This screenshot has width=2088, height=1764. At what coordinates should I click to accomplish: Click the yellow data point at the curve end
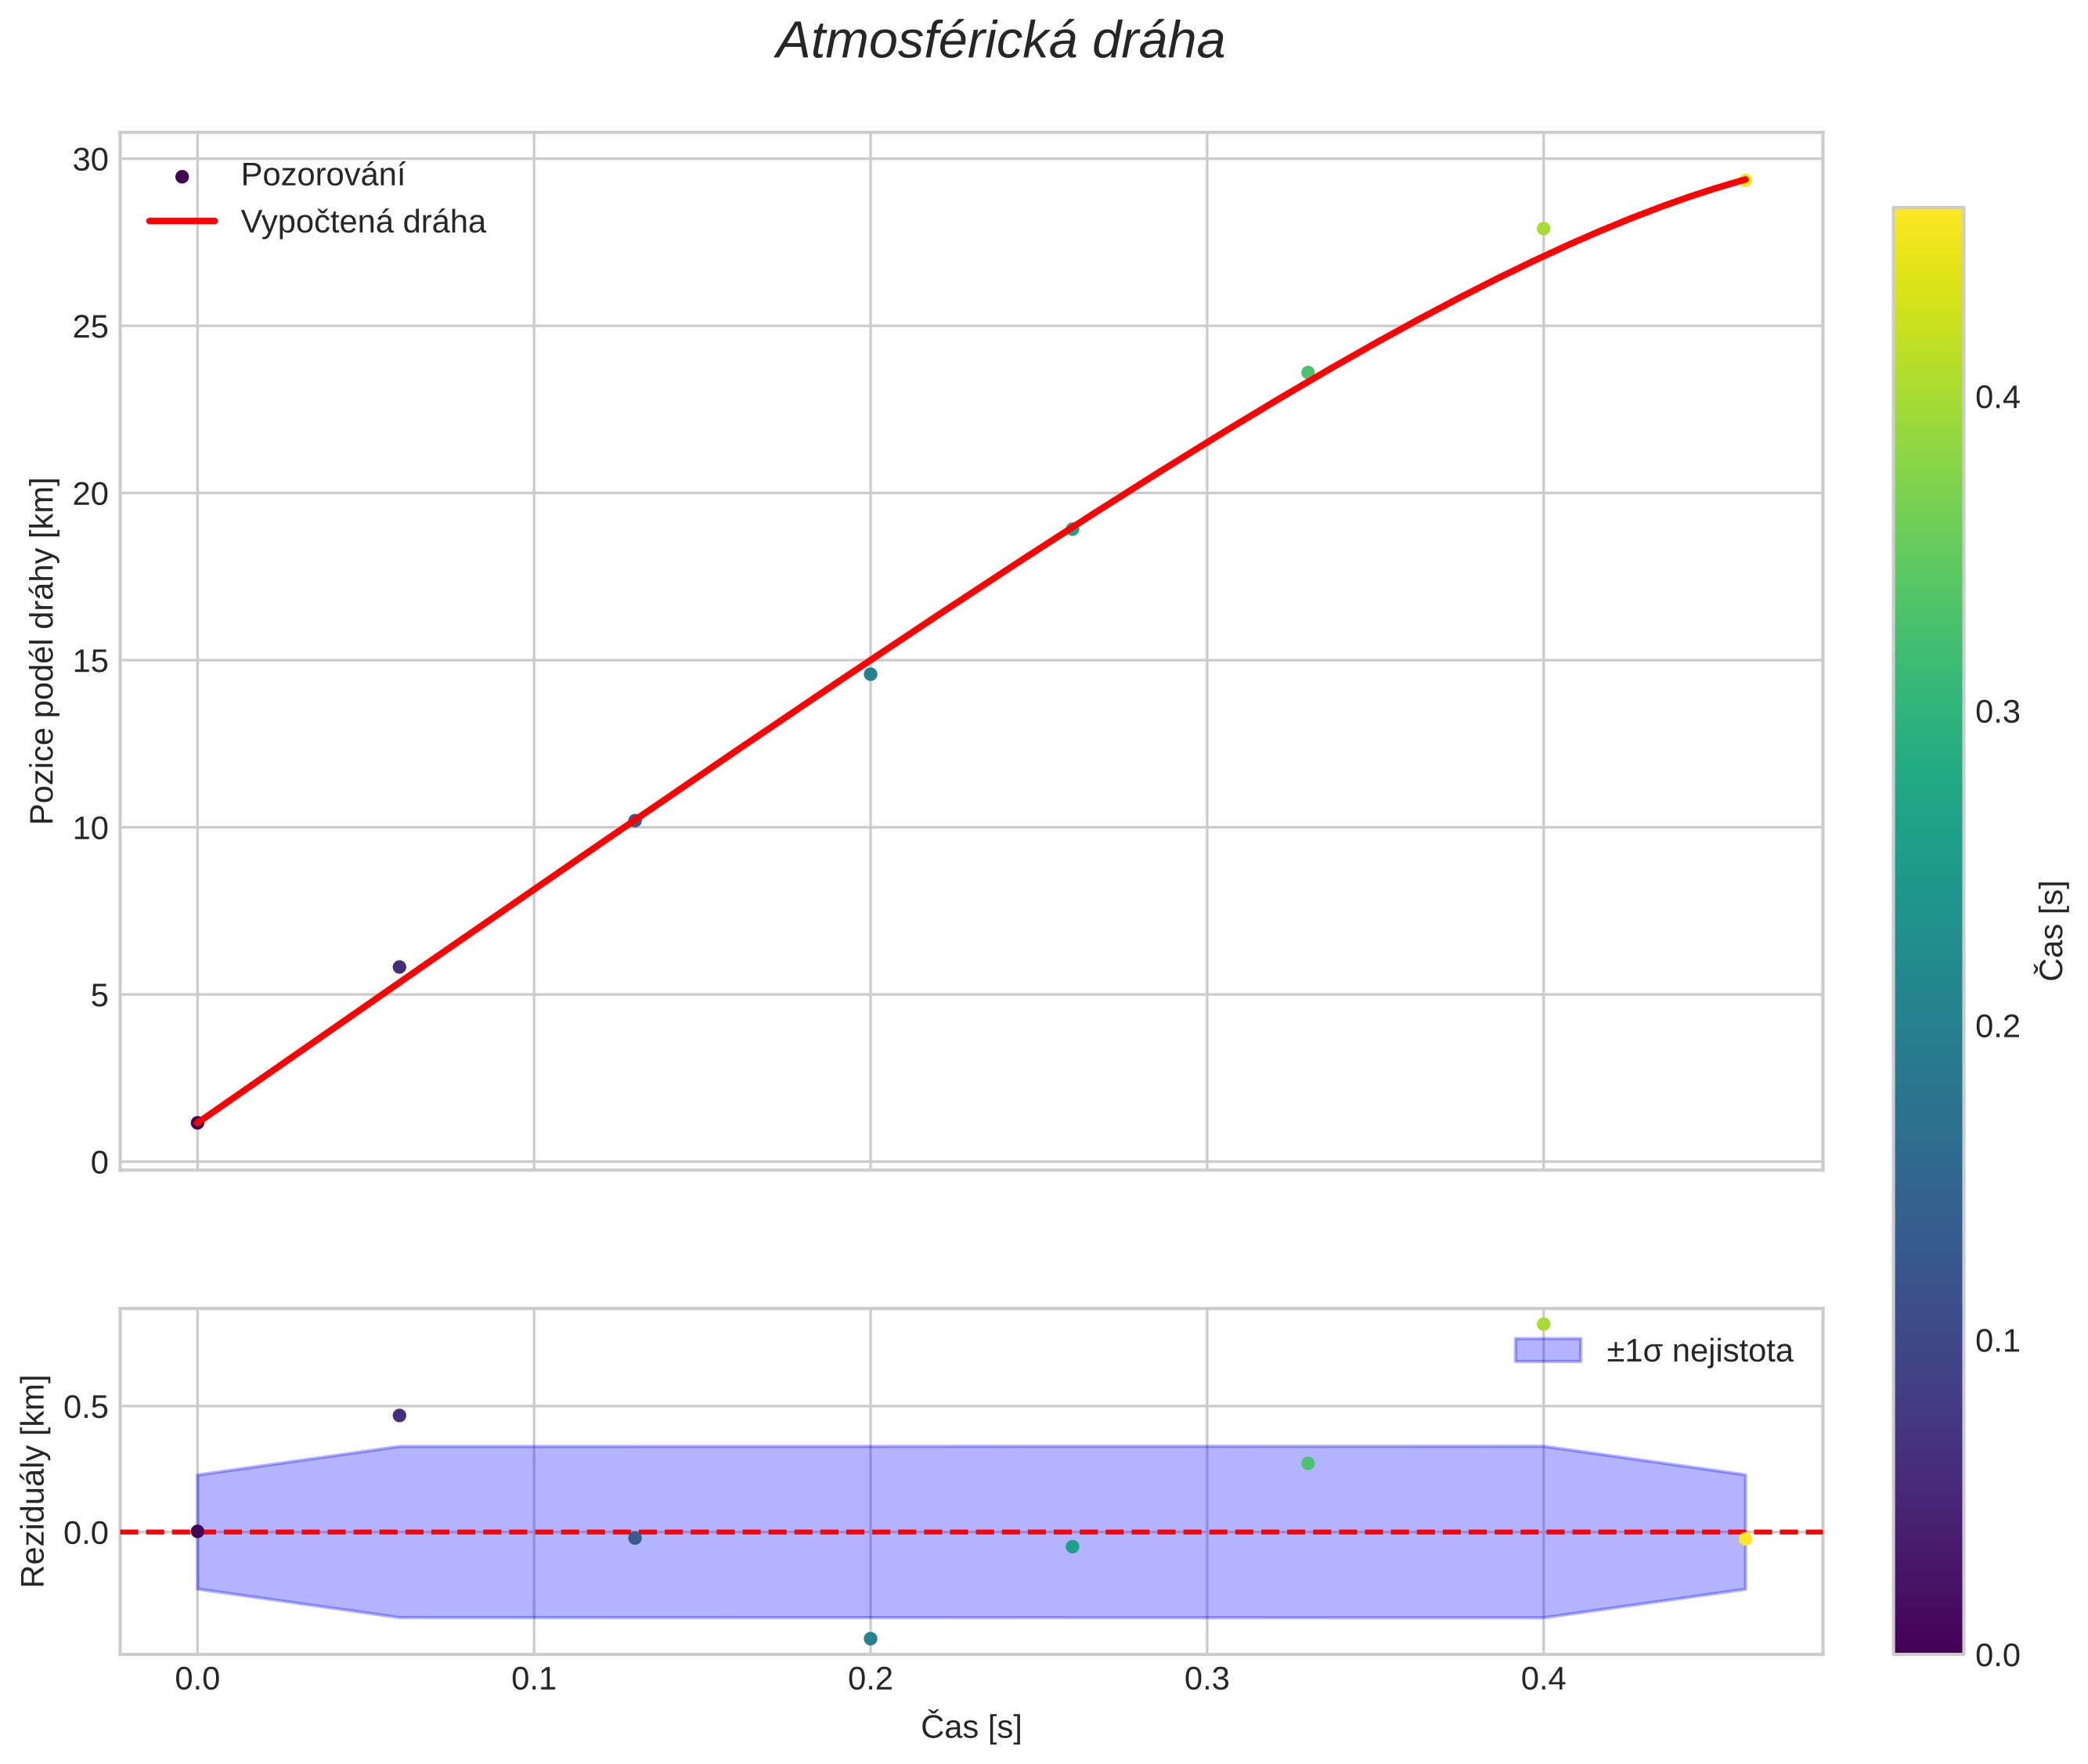point(1745,180)
